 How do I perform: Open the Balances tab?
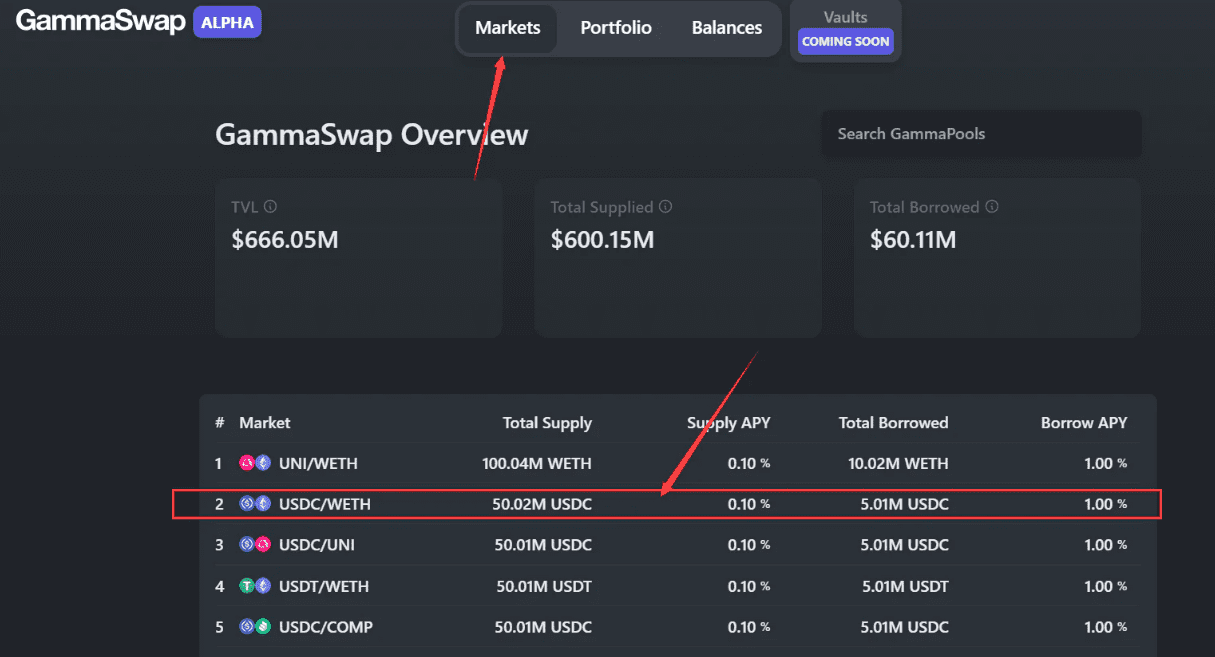tap(727, 28)
